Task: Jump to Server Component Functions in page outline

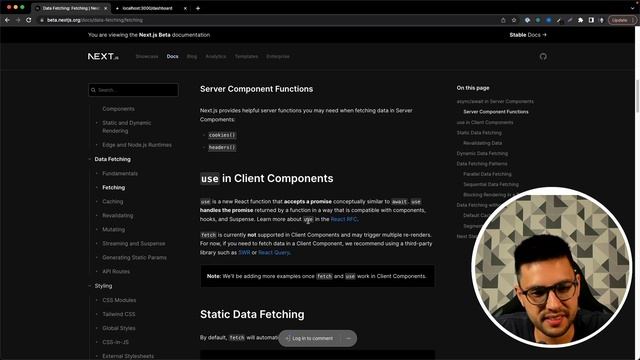Action: point(496,112)
